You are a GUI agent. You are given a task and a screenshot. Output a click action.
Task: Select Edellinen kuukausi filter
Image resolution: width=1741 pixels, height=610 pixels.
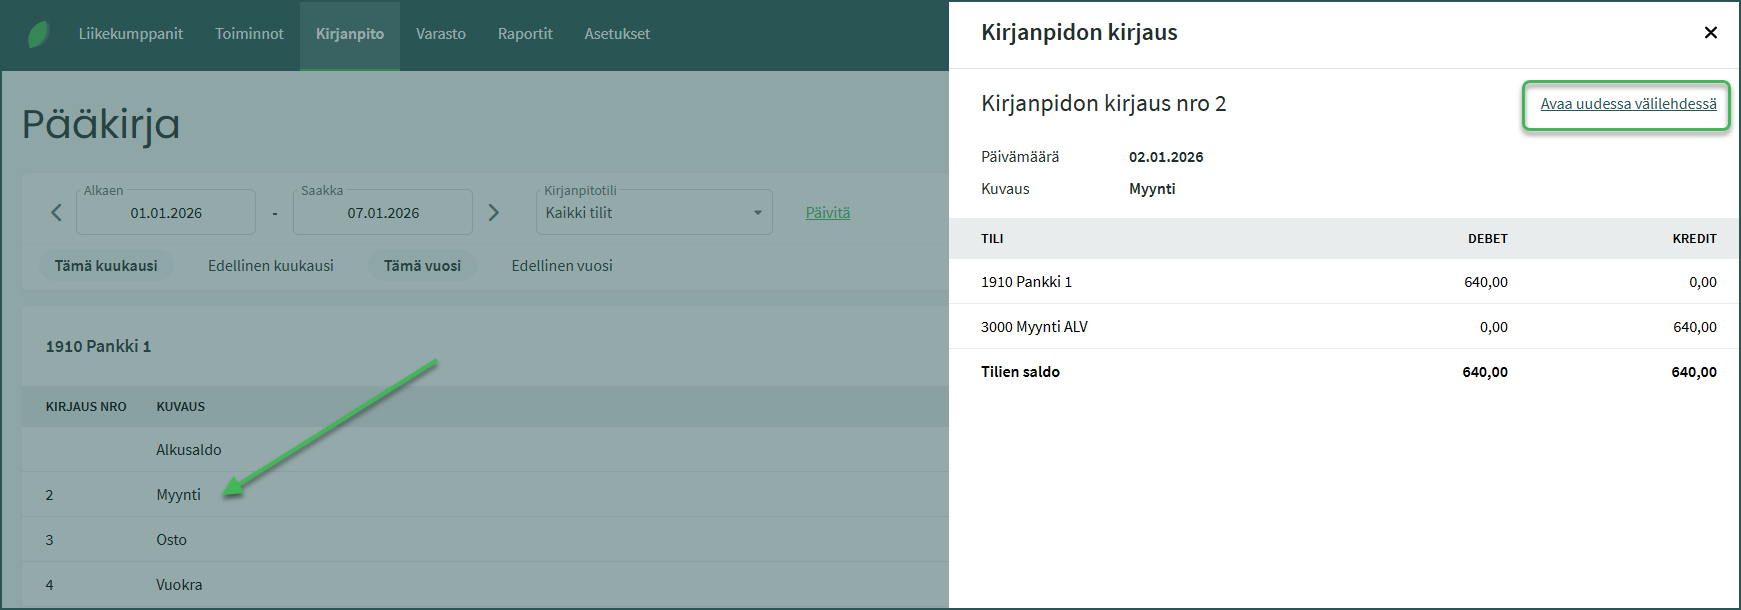(x=271, y=266)
